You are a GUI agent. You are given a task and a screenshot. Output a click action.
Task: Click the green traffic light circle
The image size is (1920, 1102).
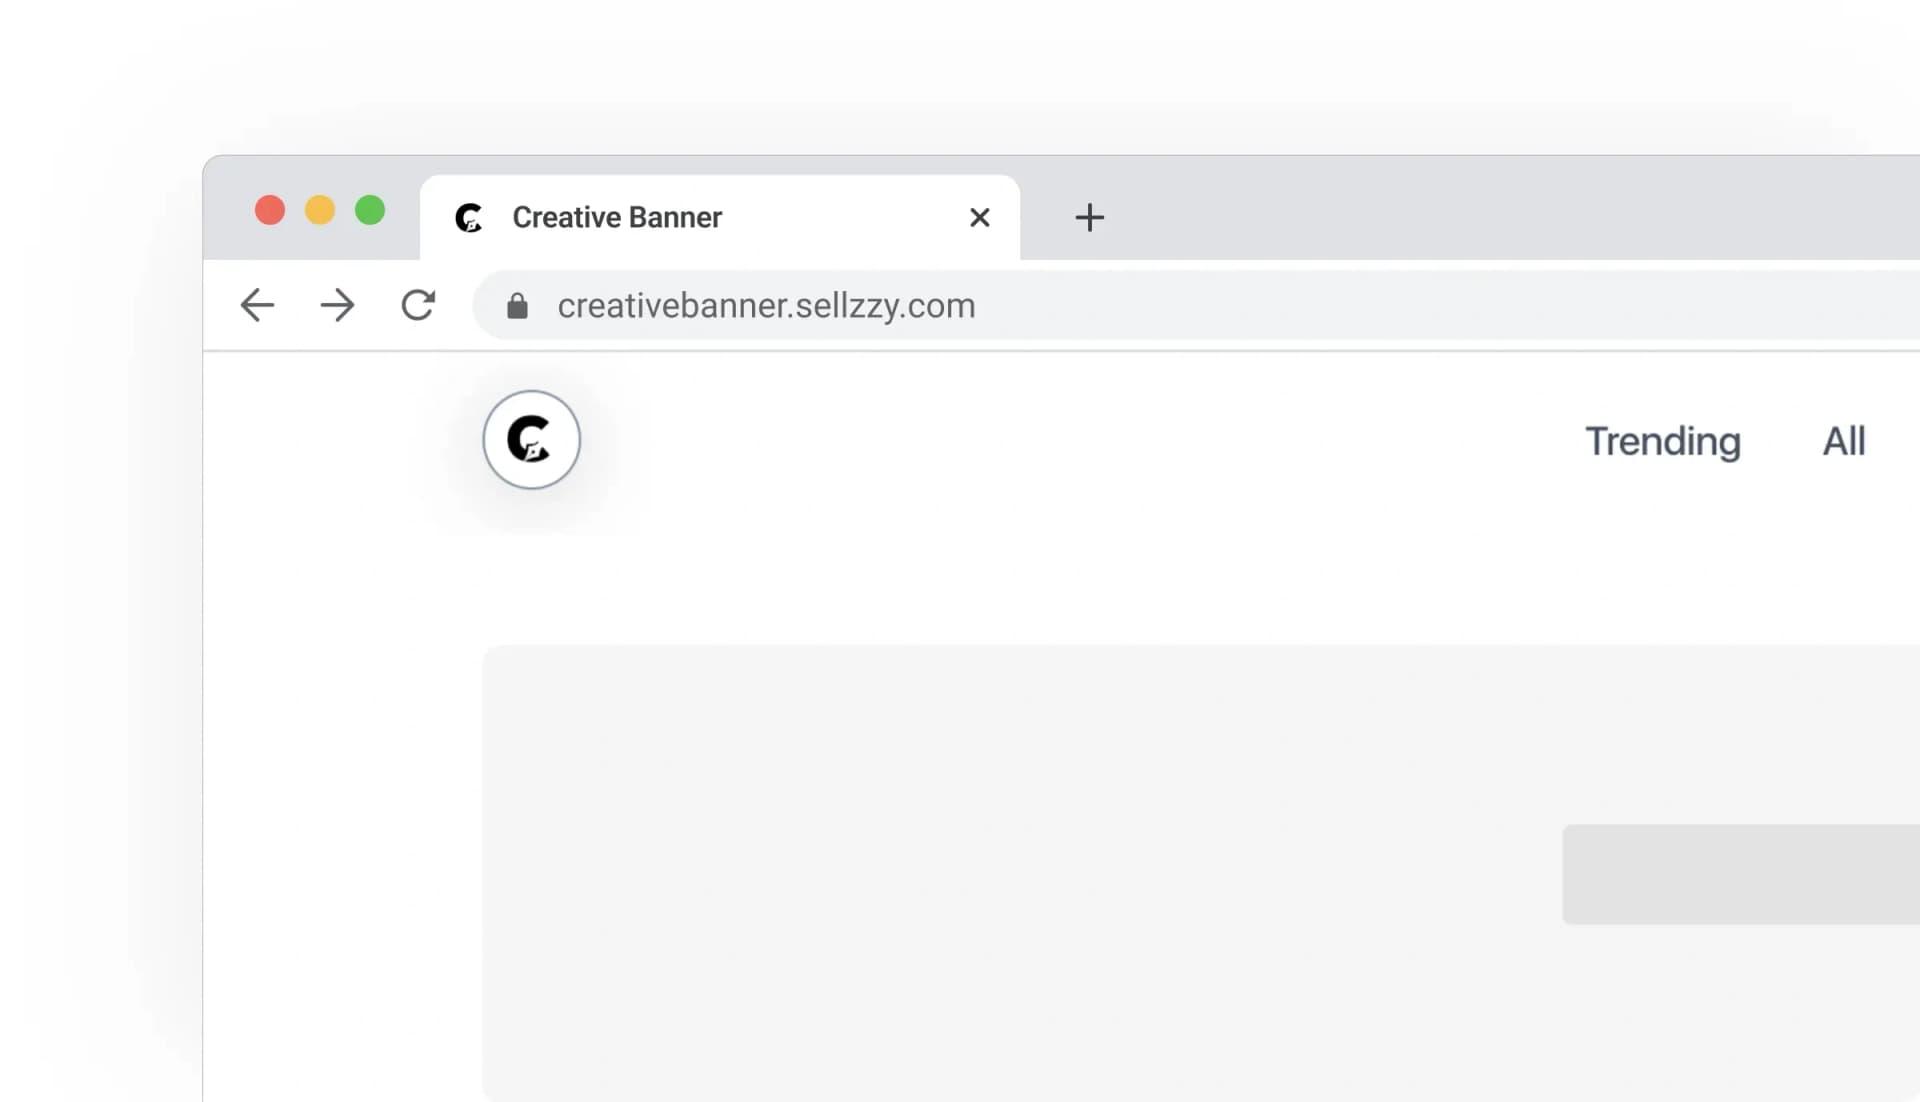coord(370,211)
